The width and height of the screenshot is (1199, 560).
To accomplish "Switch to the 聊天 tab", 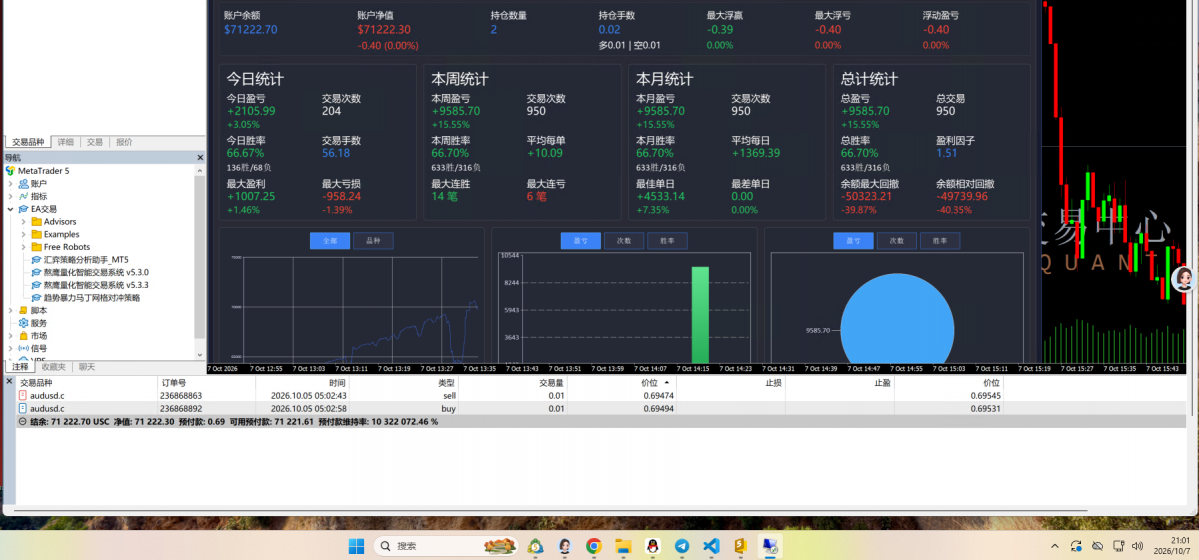I will (86, 367).
